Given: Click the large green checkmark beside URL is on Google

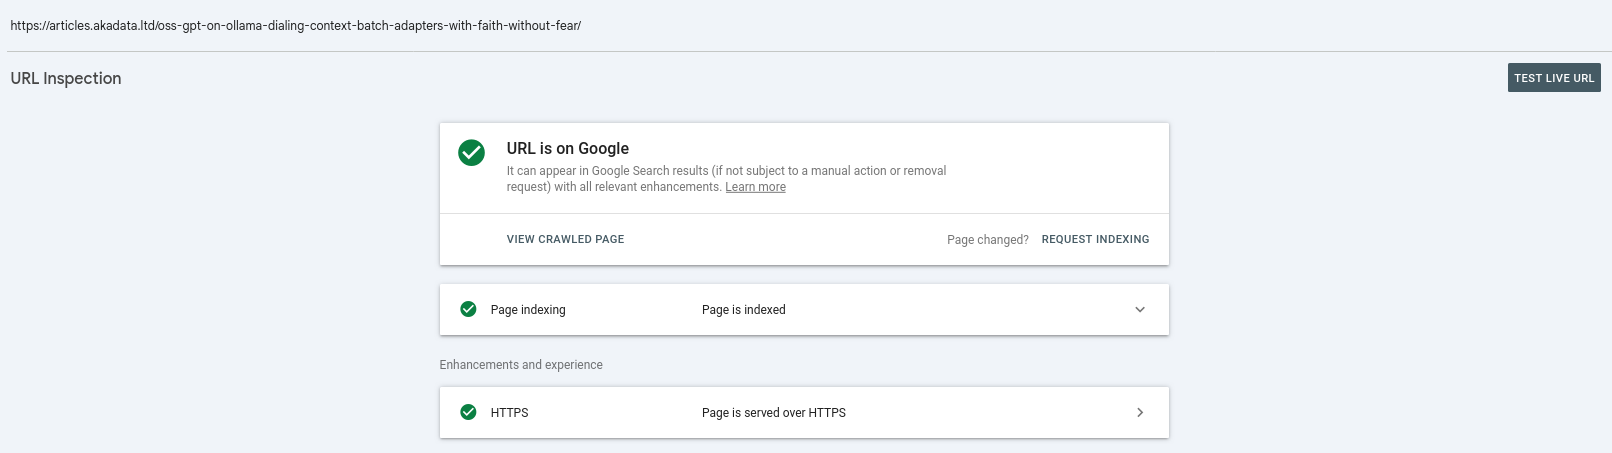Looking at the screenshot, I should (x=471, y=152).
